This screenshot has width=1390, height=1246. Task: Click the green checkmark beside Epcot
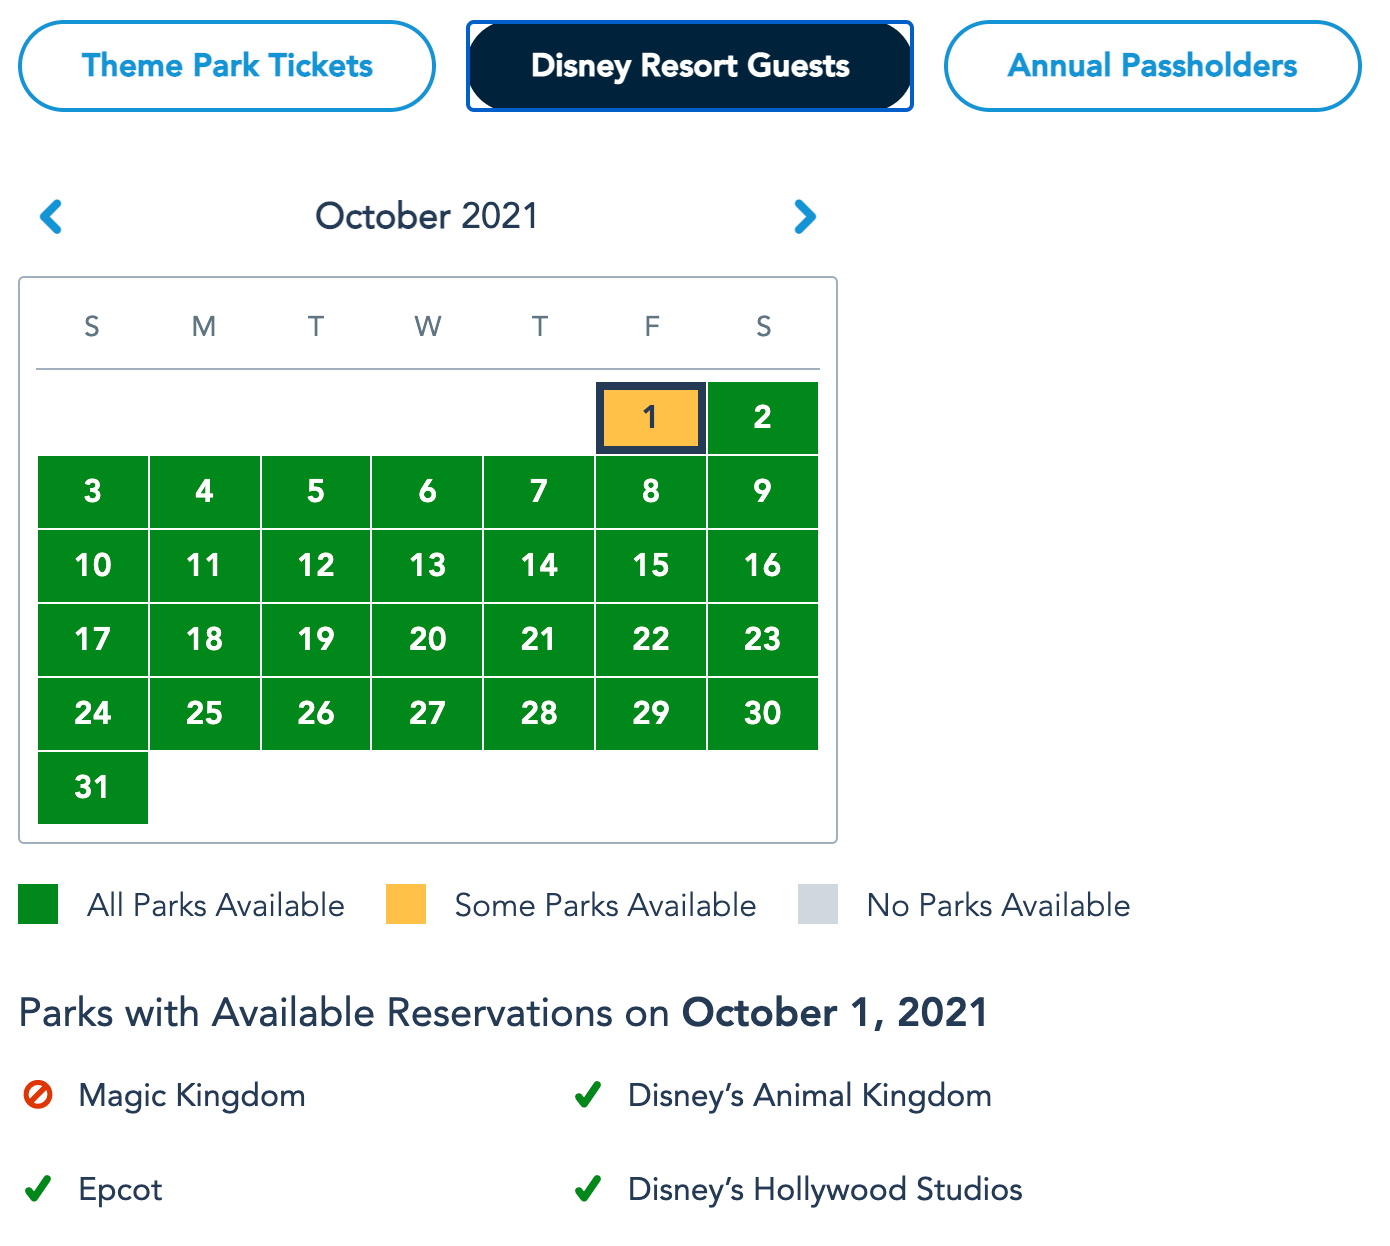tap(38, 1189)
